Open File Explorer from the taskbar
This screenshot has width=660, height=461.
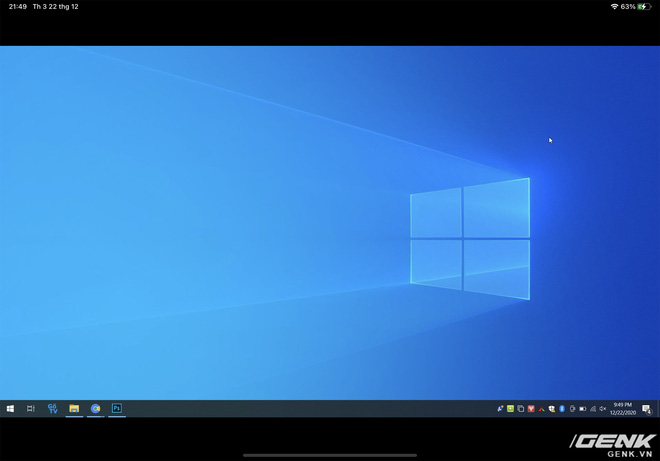tap(74, 408)
